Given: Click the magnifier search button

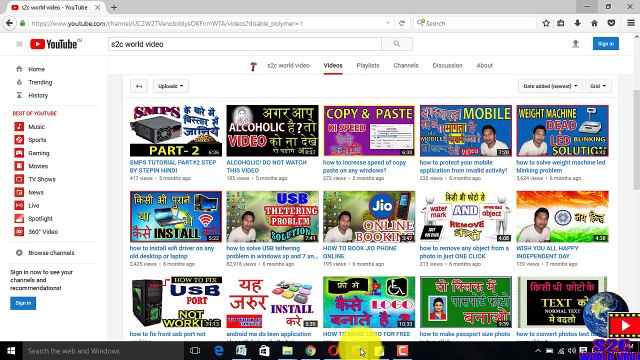Looking at the screenshot, I should coord(397,44).
